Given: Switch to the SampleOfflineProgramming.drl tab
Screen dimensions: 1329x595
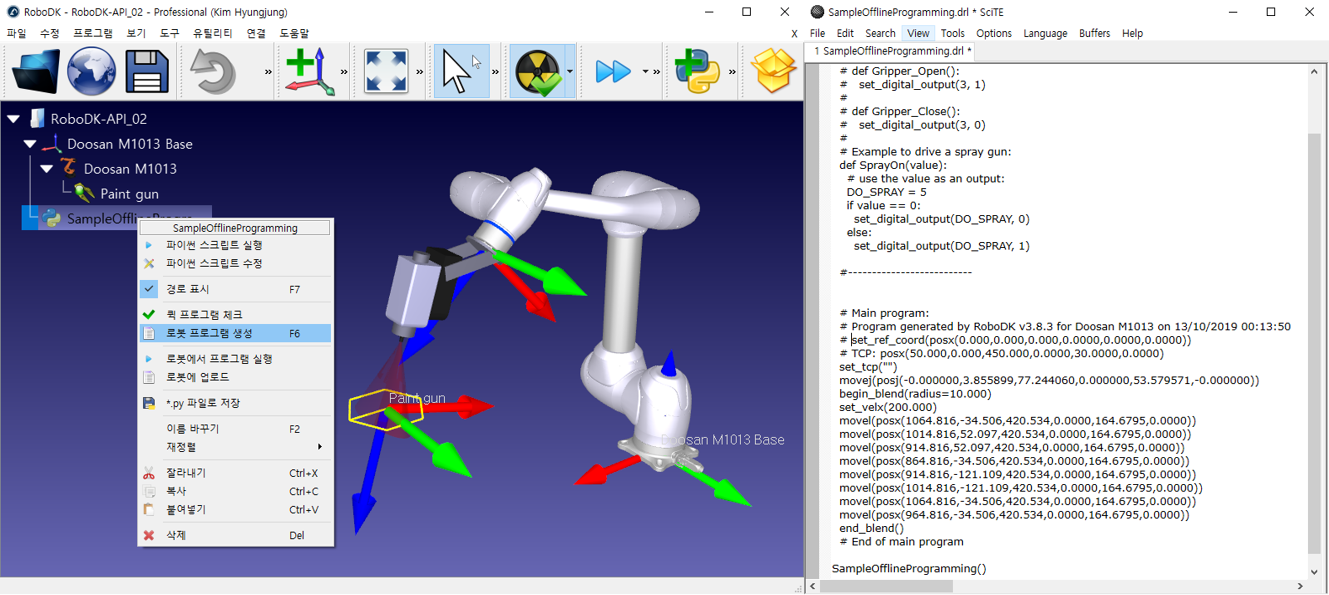Looking at the screenshot, I should click(x=892, y=51).
